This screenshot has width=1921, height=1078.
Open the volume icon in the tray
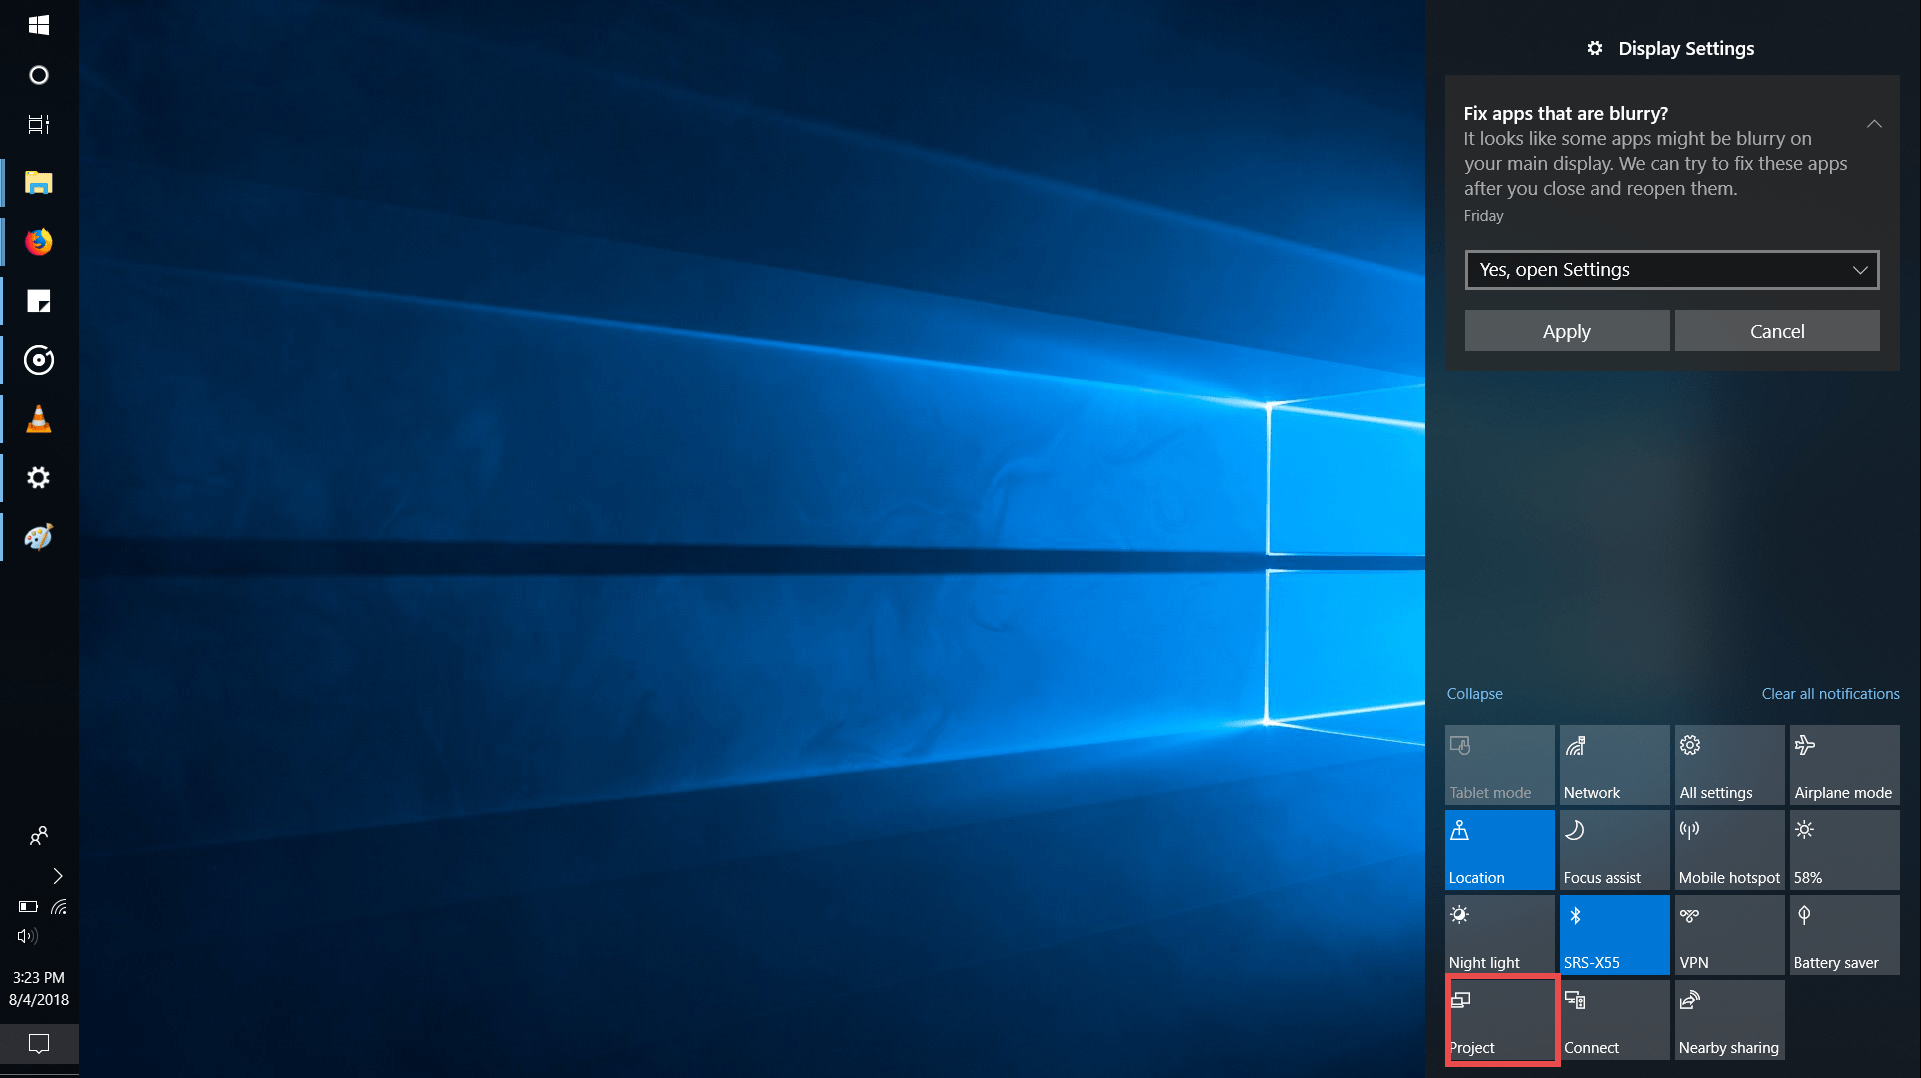coord(26,937)
